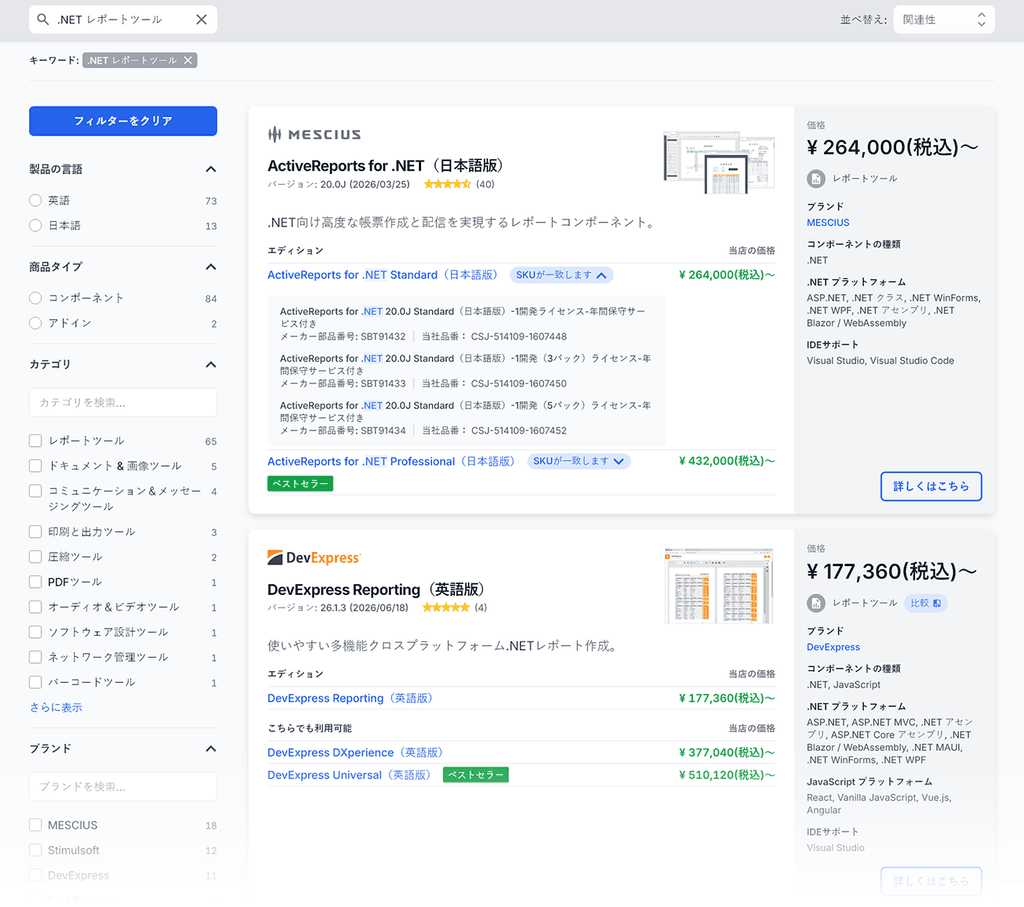Open ActiveReports for .NET Professional edition link
The height and width of the screenshot is (907, 1024).
click(x=392, y=461)
